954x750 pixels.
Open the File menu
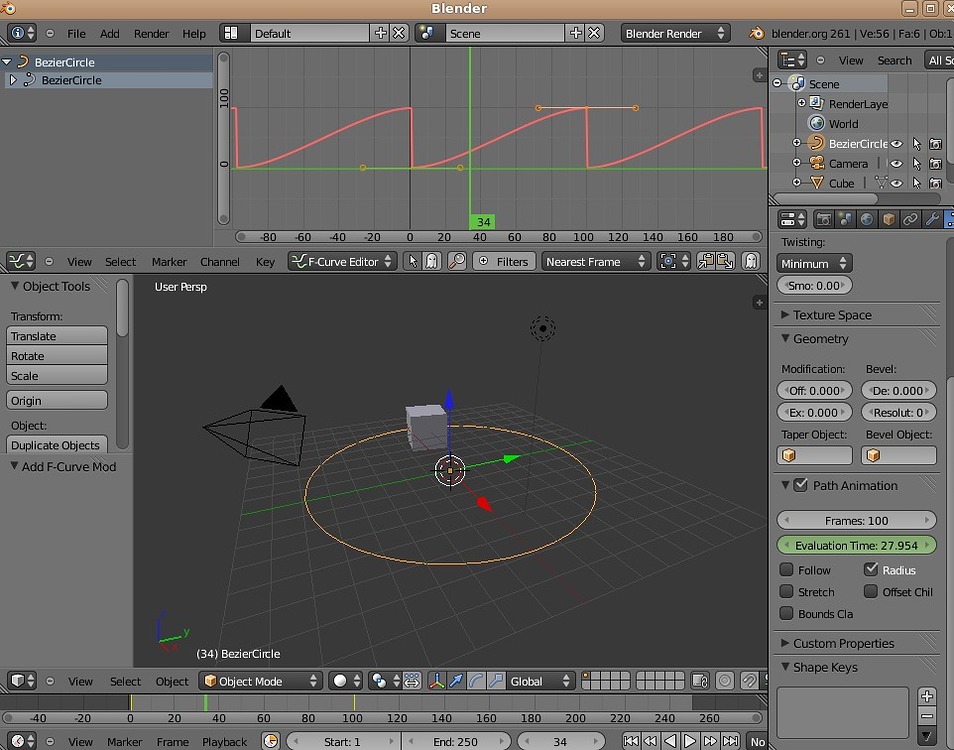point(76,33)
